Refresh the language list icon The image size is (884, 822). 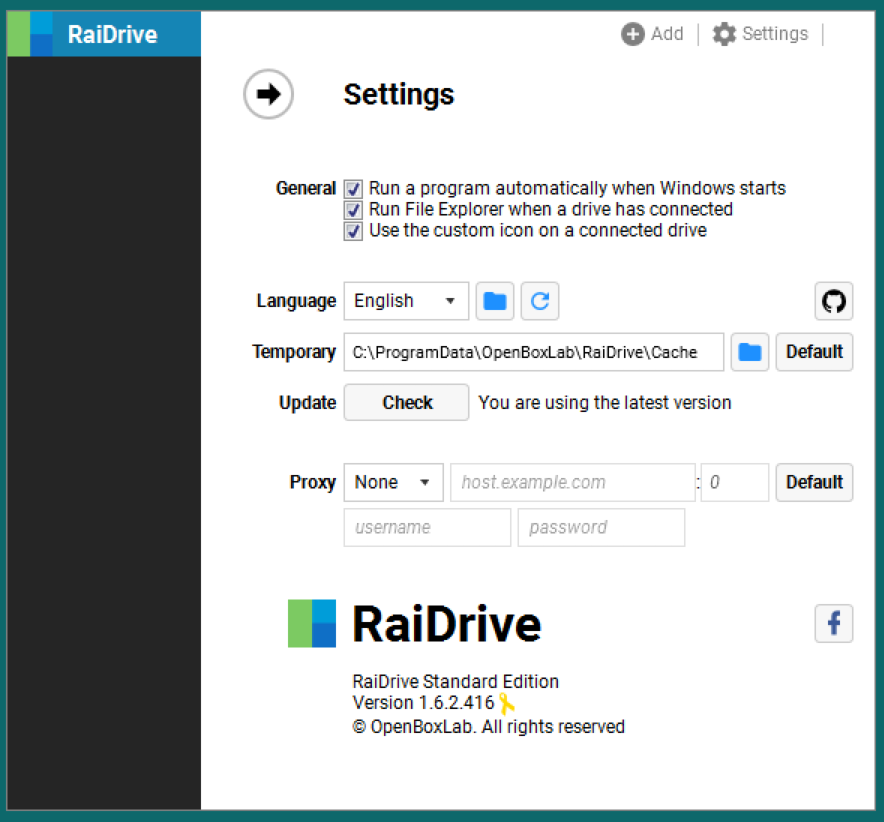[539, 301]
